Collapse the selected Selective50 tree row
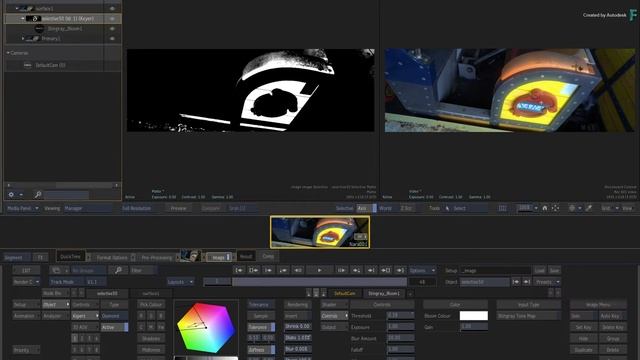 pyautogui.click(x=23, y=18)
